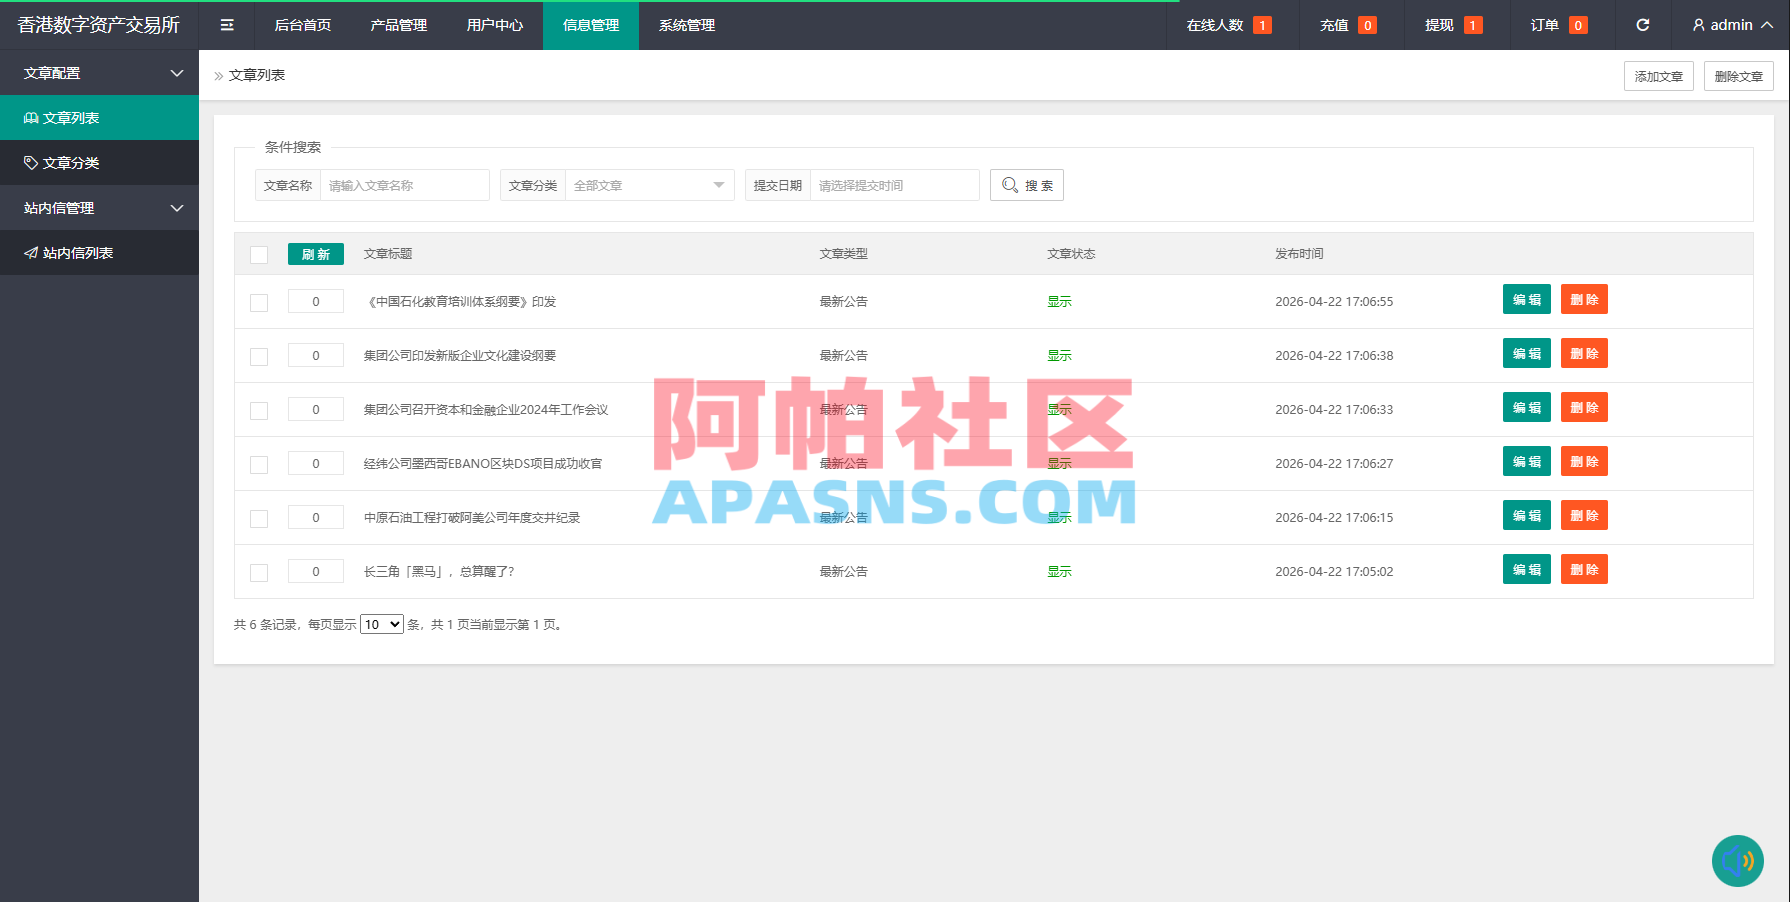Check the row for 集团公司召开资本和金融企业2024年工作会议
The height and width of the screenshot is (902, 1790).
click(259, 411)
